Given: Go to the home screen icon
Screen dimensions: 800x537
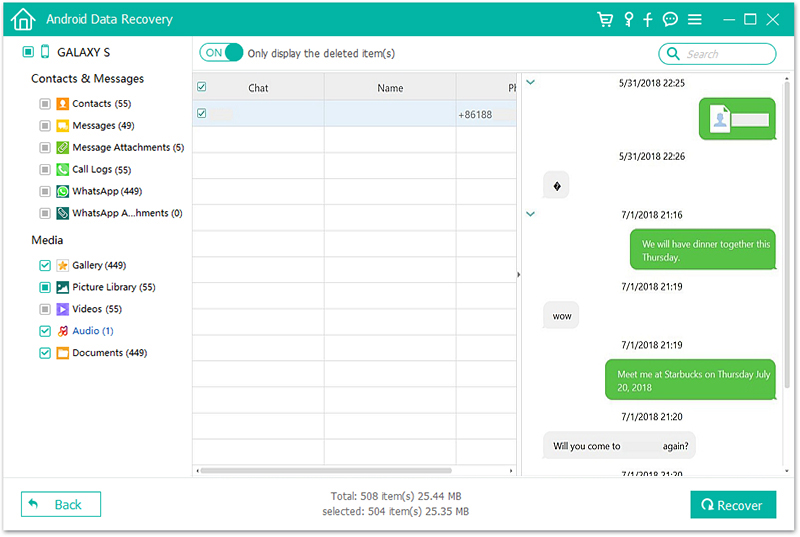Looking at the screenshot, I should point(23,20).
